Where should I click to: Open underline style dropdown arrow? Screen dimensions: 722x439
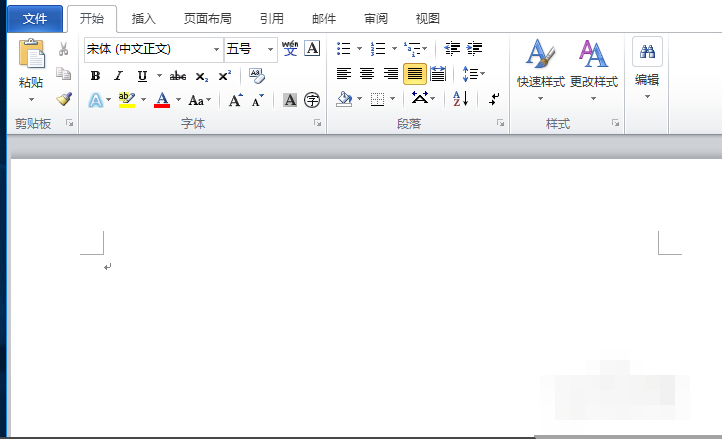pos(159,76)
